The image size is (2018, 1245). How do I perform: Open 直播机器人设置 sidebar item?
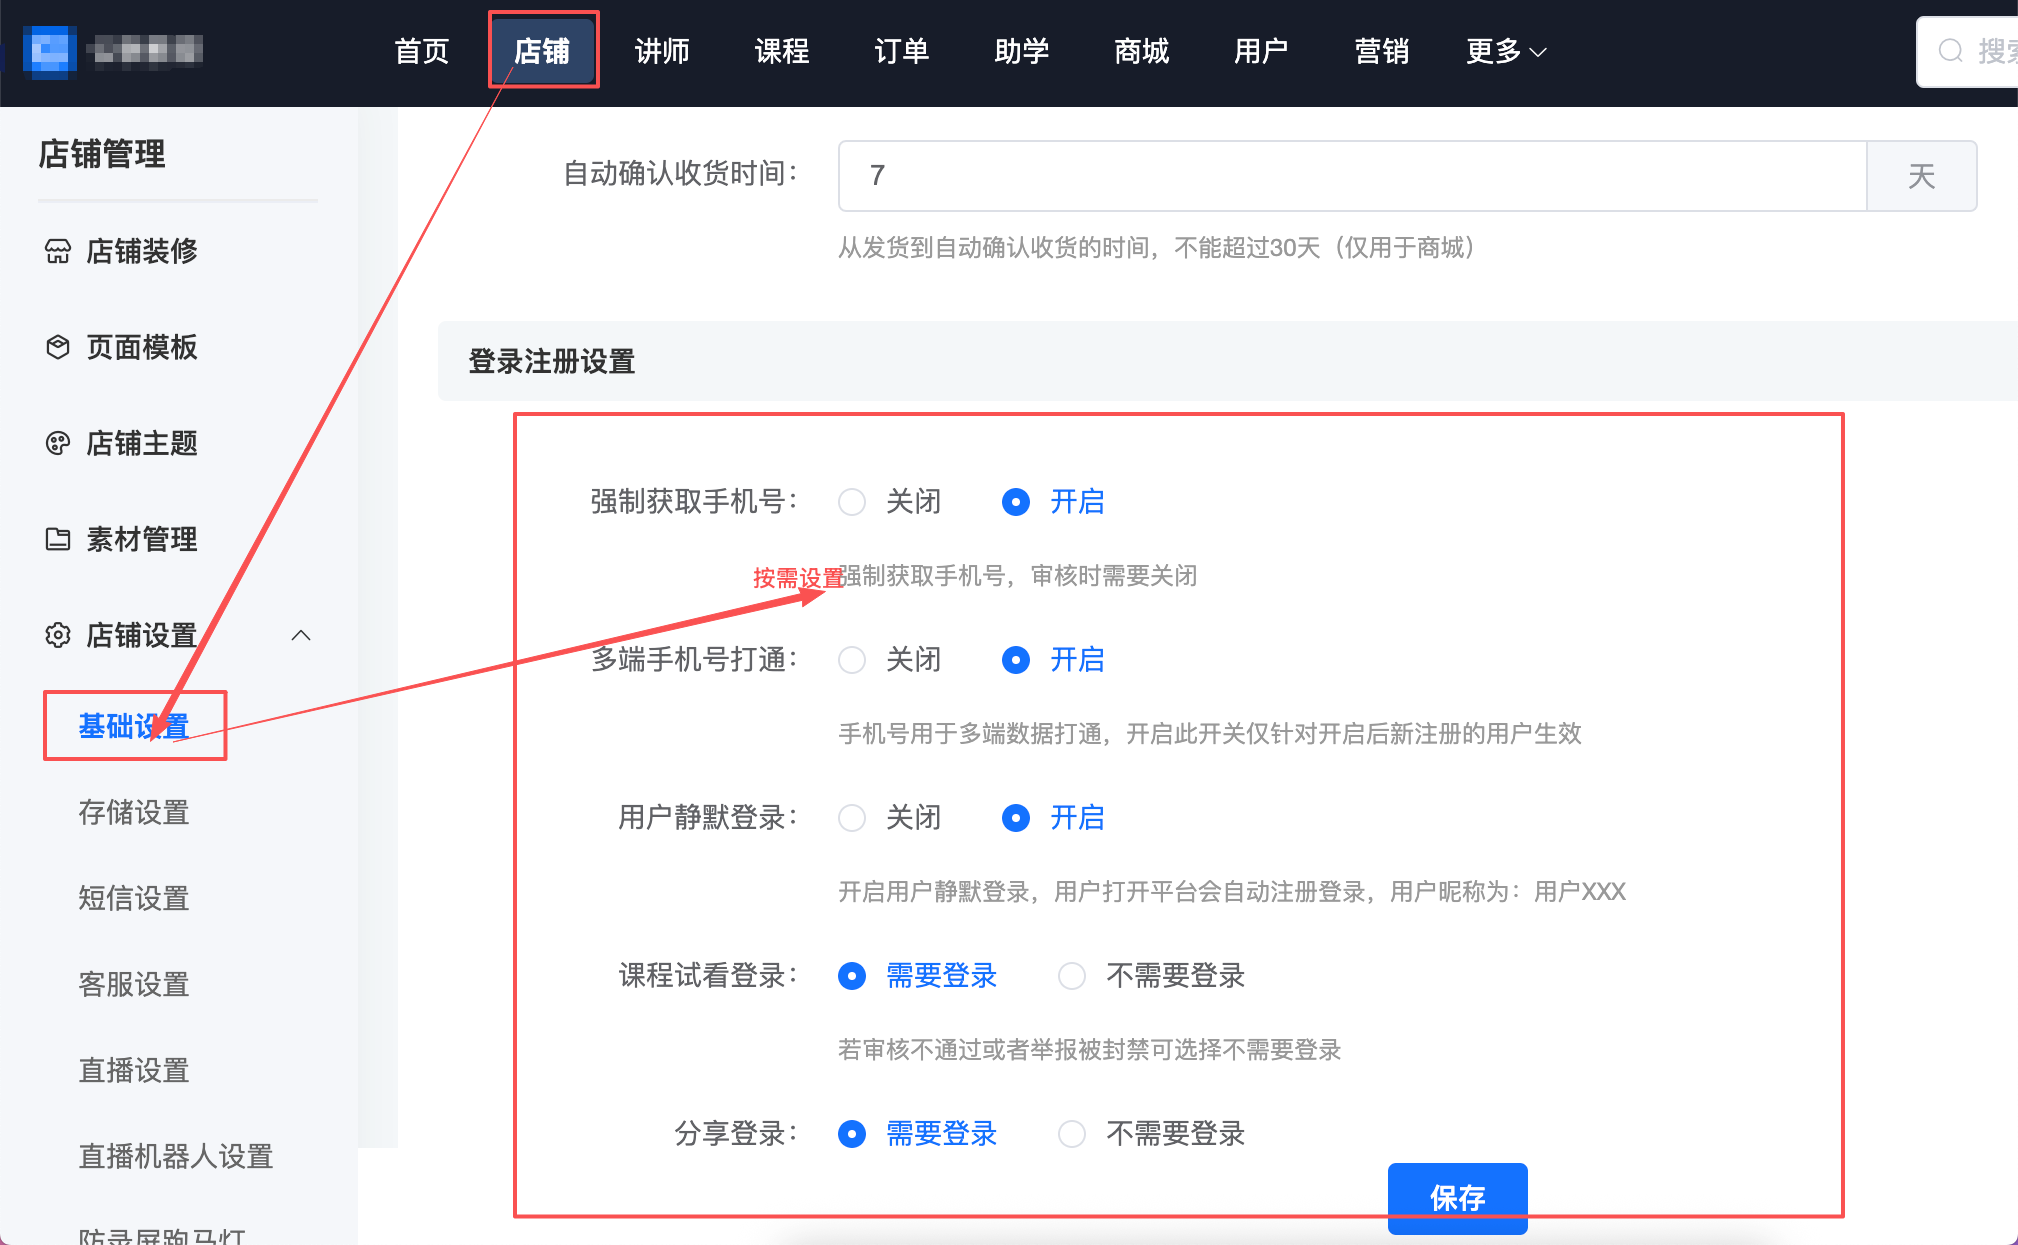[x=176, y=1156]
